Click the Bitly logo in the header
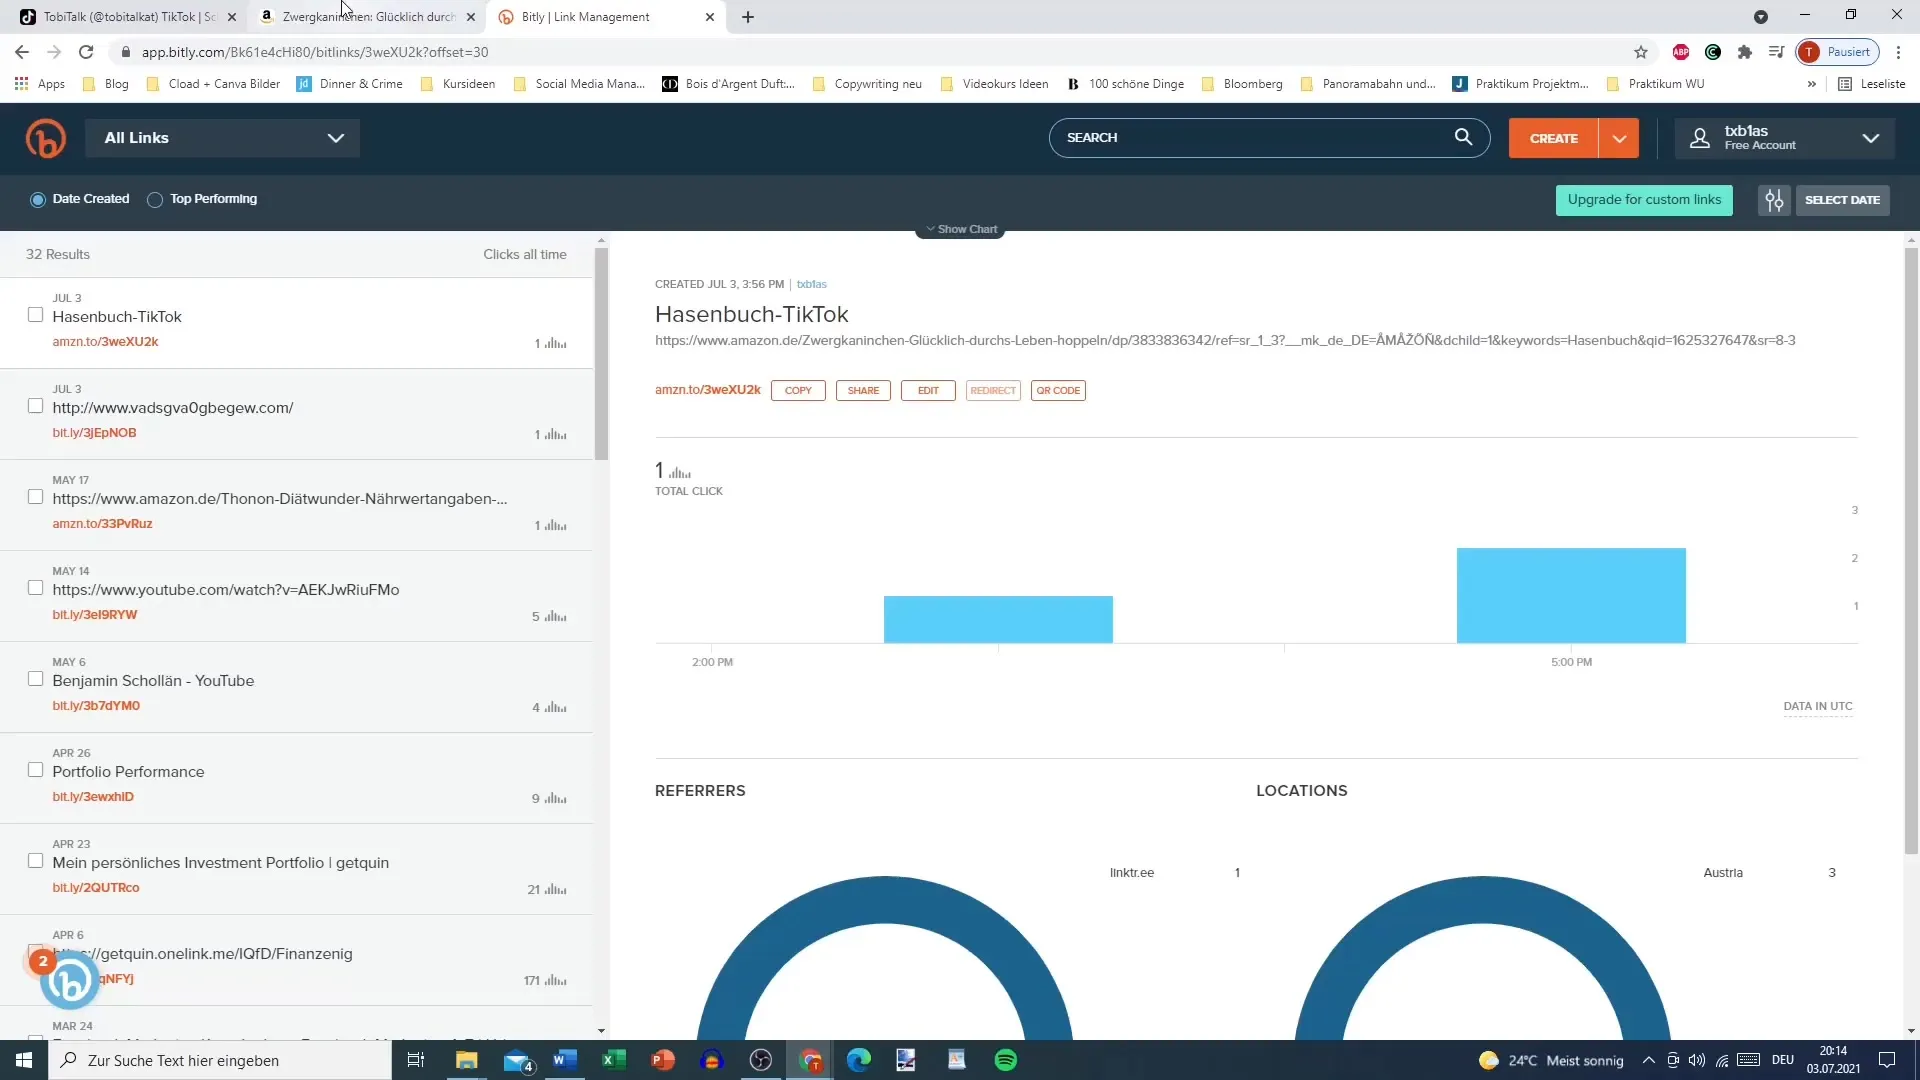Screen dimensions: 1920x1080 (x=45, y=138)
